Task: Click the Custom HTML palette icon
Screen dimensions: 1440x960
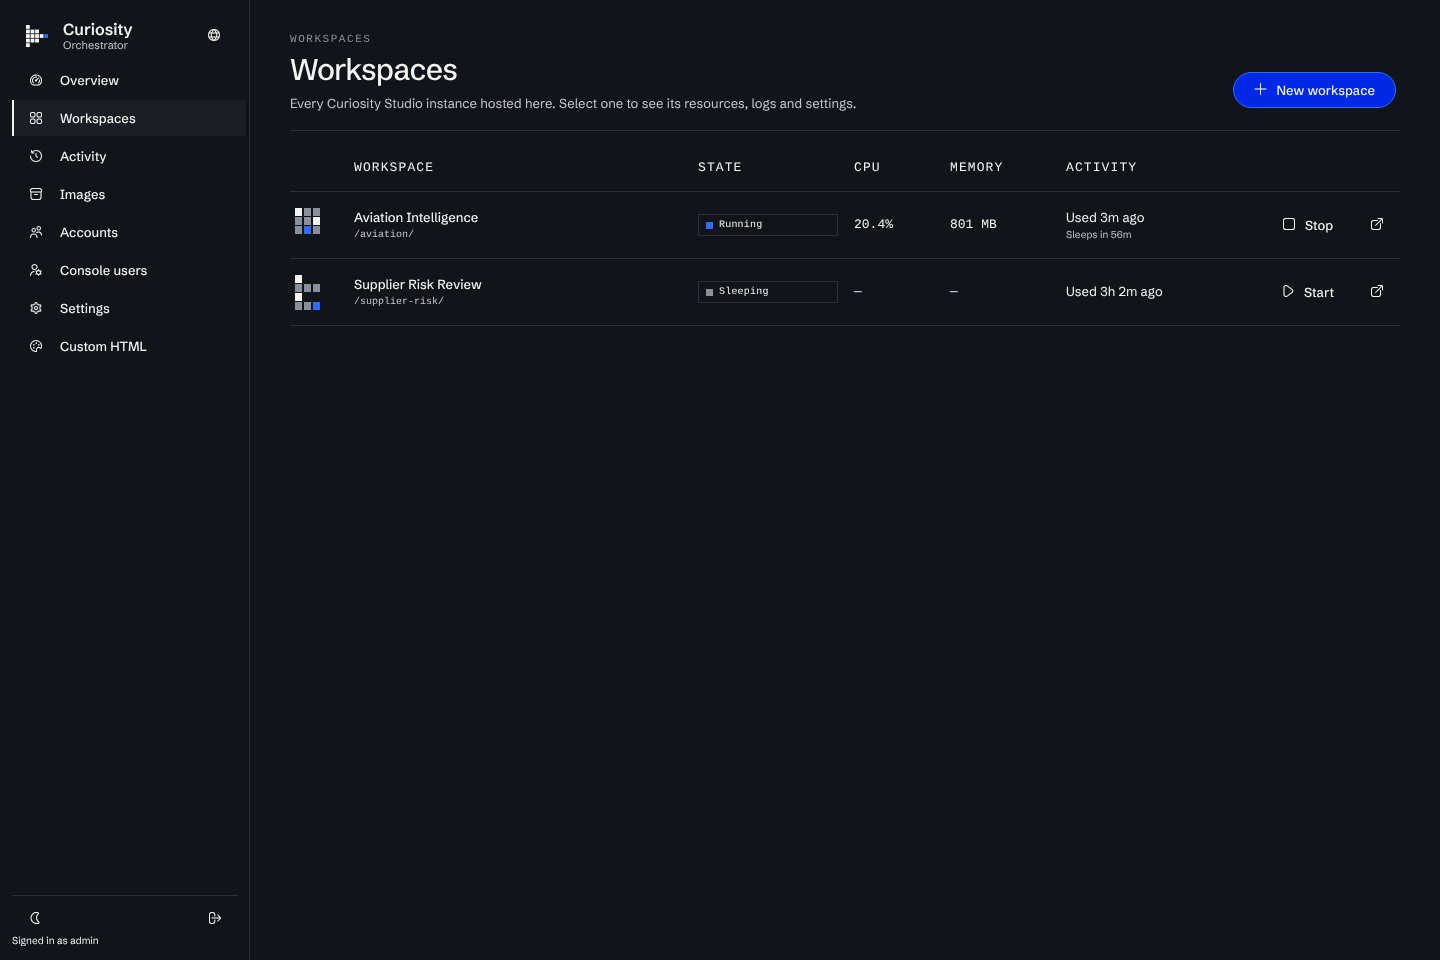Action: click(36, 346)
